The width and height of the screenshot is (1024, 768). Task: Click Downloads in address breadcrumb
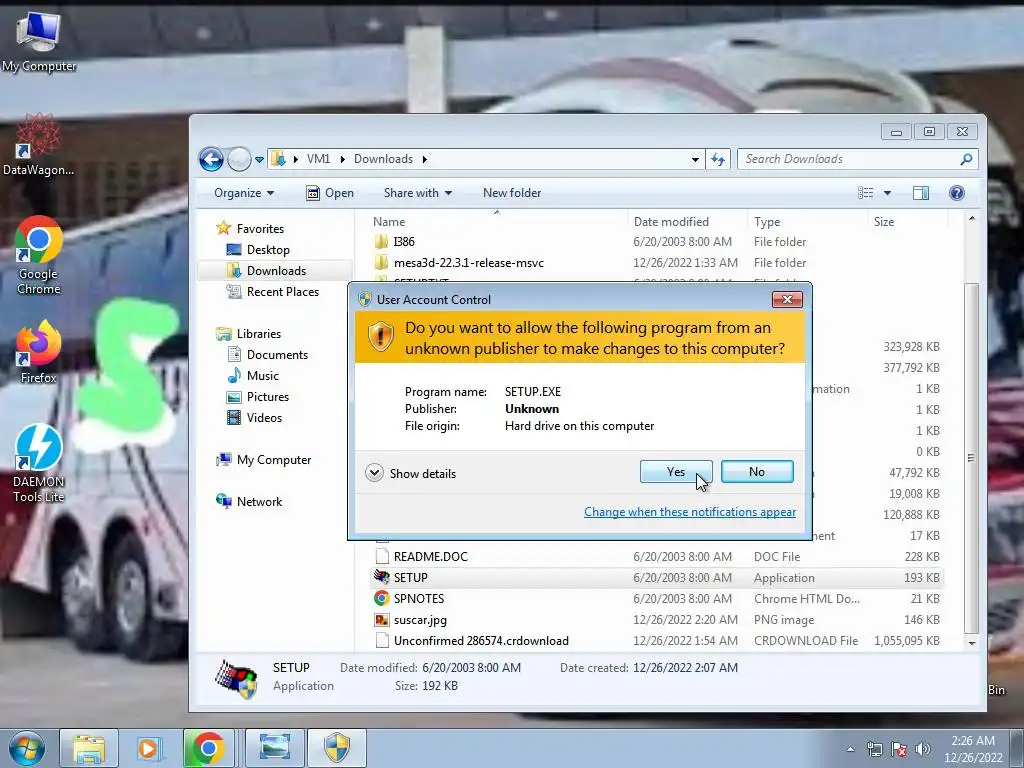[x=383, y=159]
